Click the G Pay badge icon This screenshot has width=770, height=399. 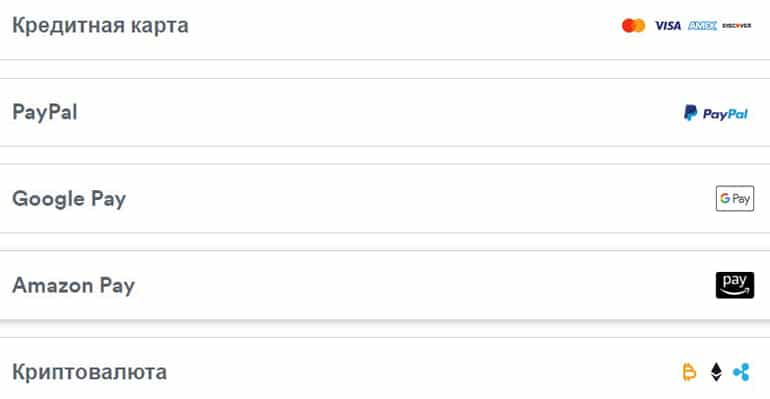coord(735,198)
